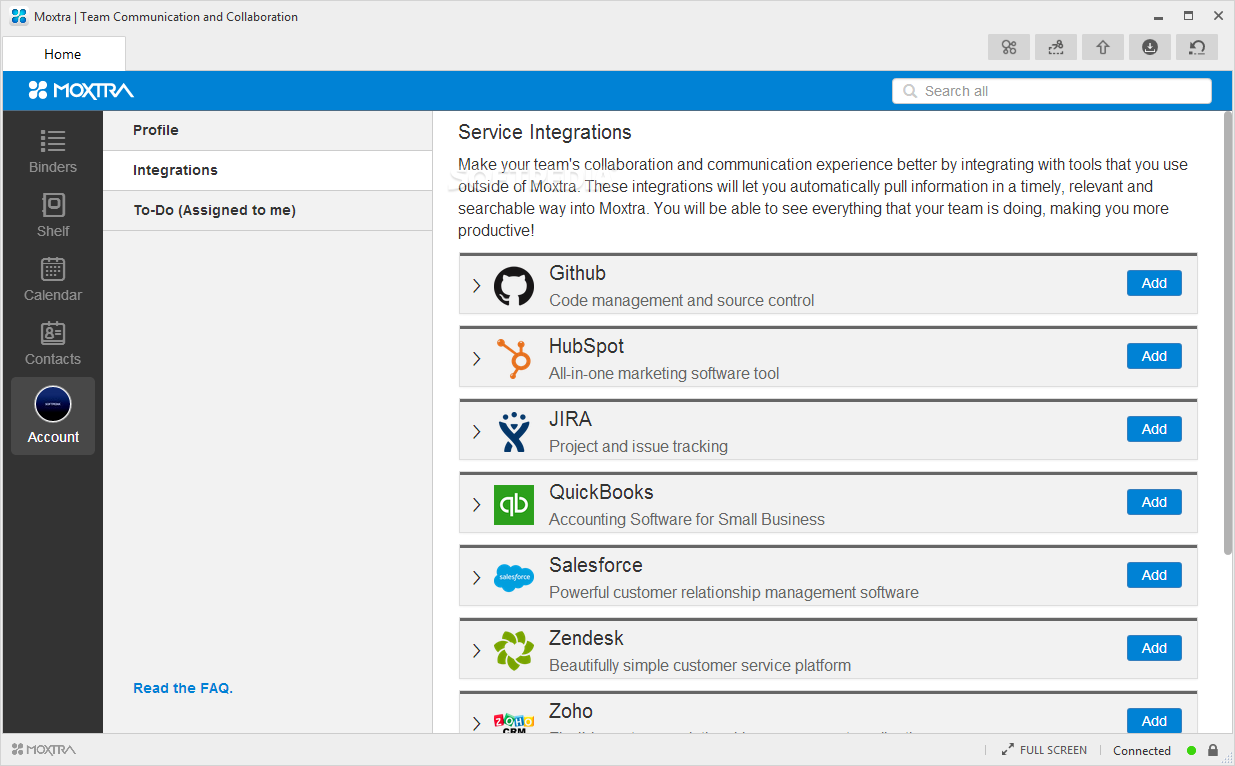Screen dimensions: 1235x766
Task: Click the magnifier icon in search box
Action: pos(910,91)
